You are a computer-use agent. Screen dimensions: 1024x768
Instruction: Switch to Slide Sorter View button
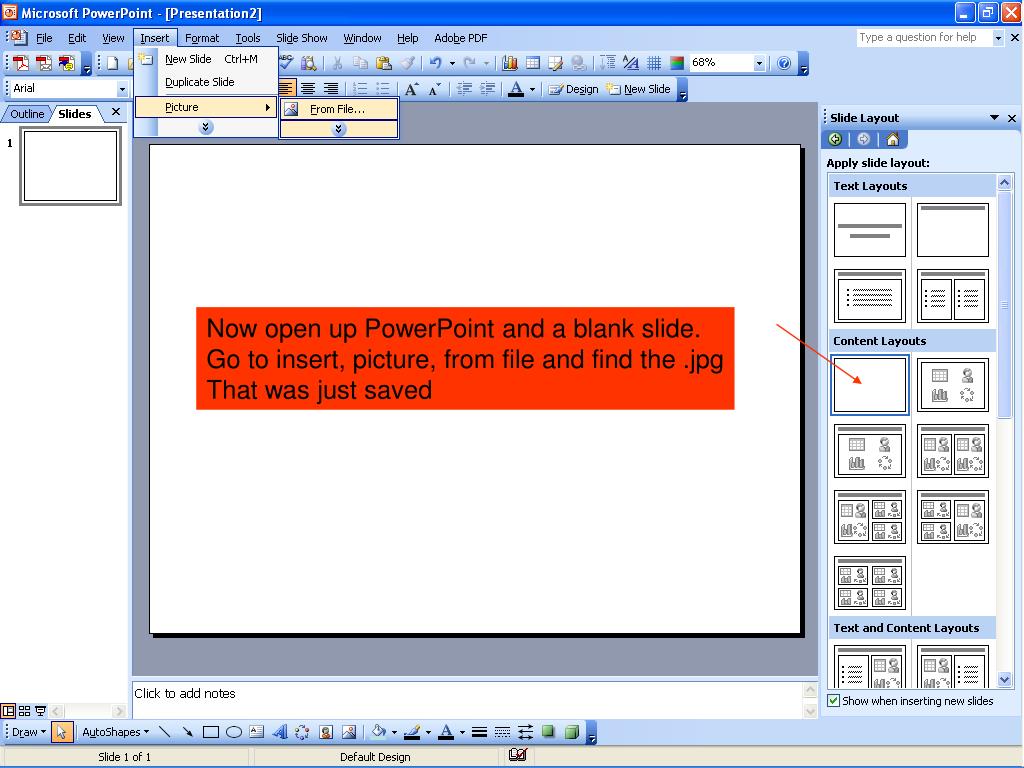click(24, 711)
